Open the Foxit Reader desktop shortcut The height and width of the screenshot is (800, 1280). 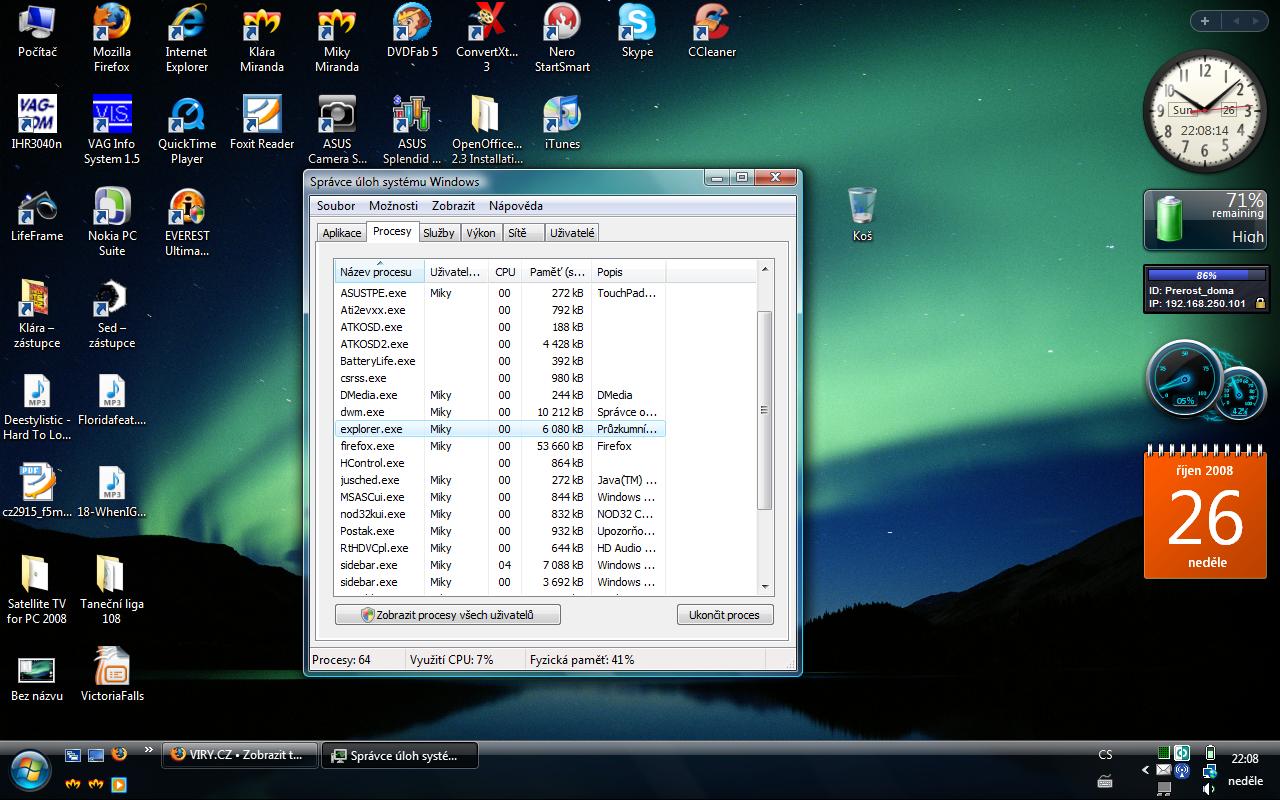pyautogui.click(x=262, y=116)
